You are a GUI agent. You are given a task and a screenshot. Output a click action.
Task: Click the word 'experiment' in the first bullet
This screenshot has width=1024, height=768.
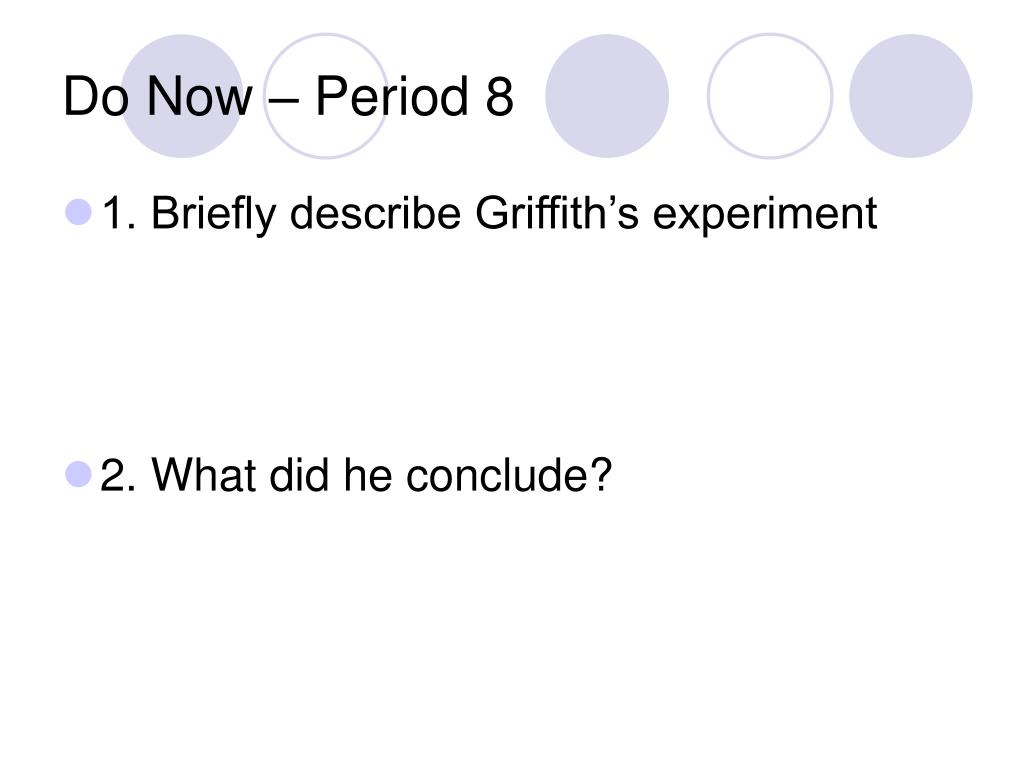point(765,216)
